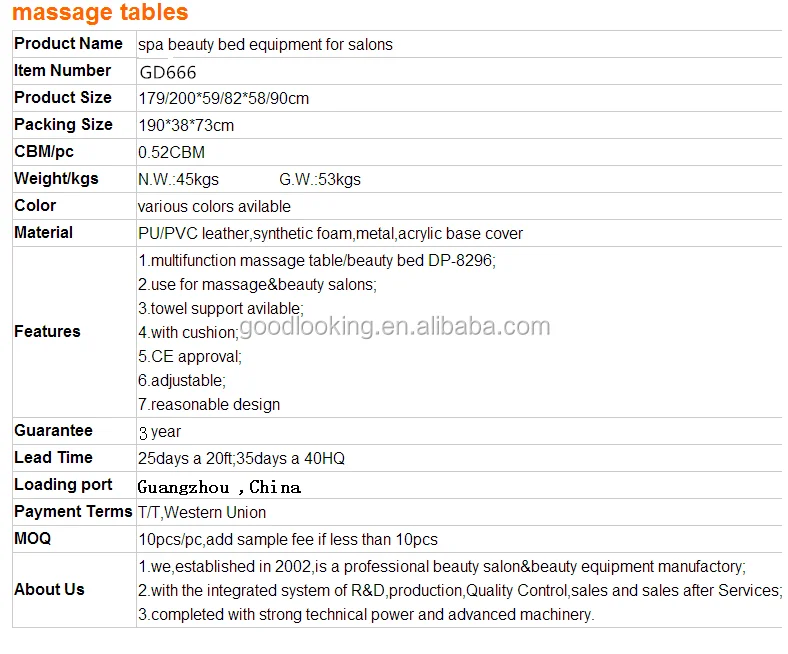Screen dimensions: 788x654
Task: Click the net weight "N.W.:45kgs" text
Action: point(178,180)
